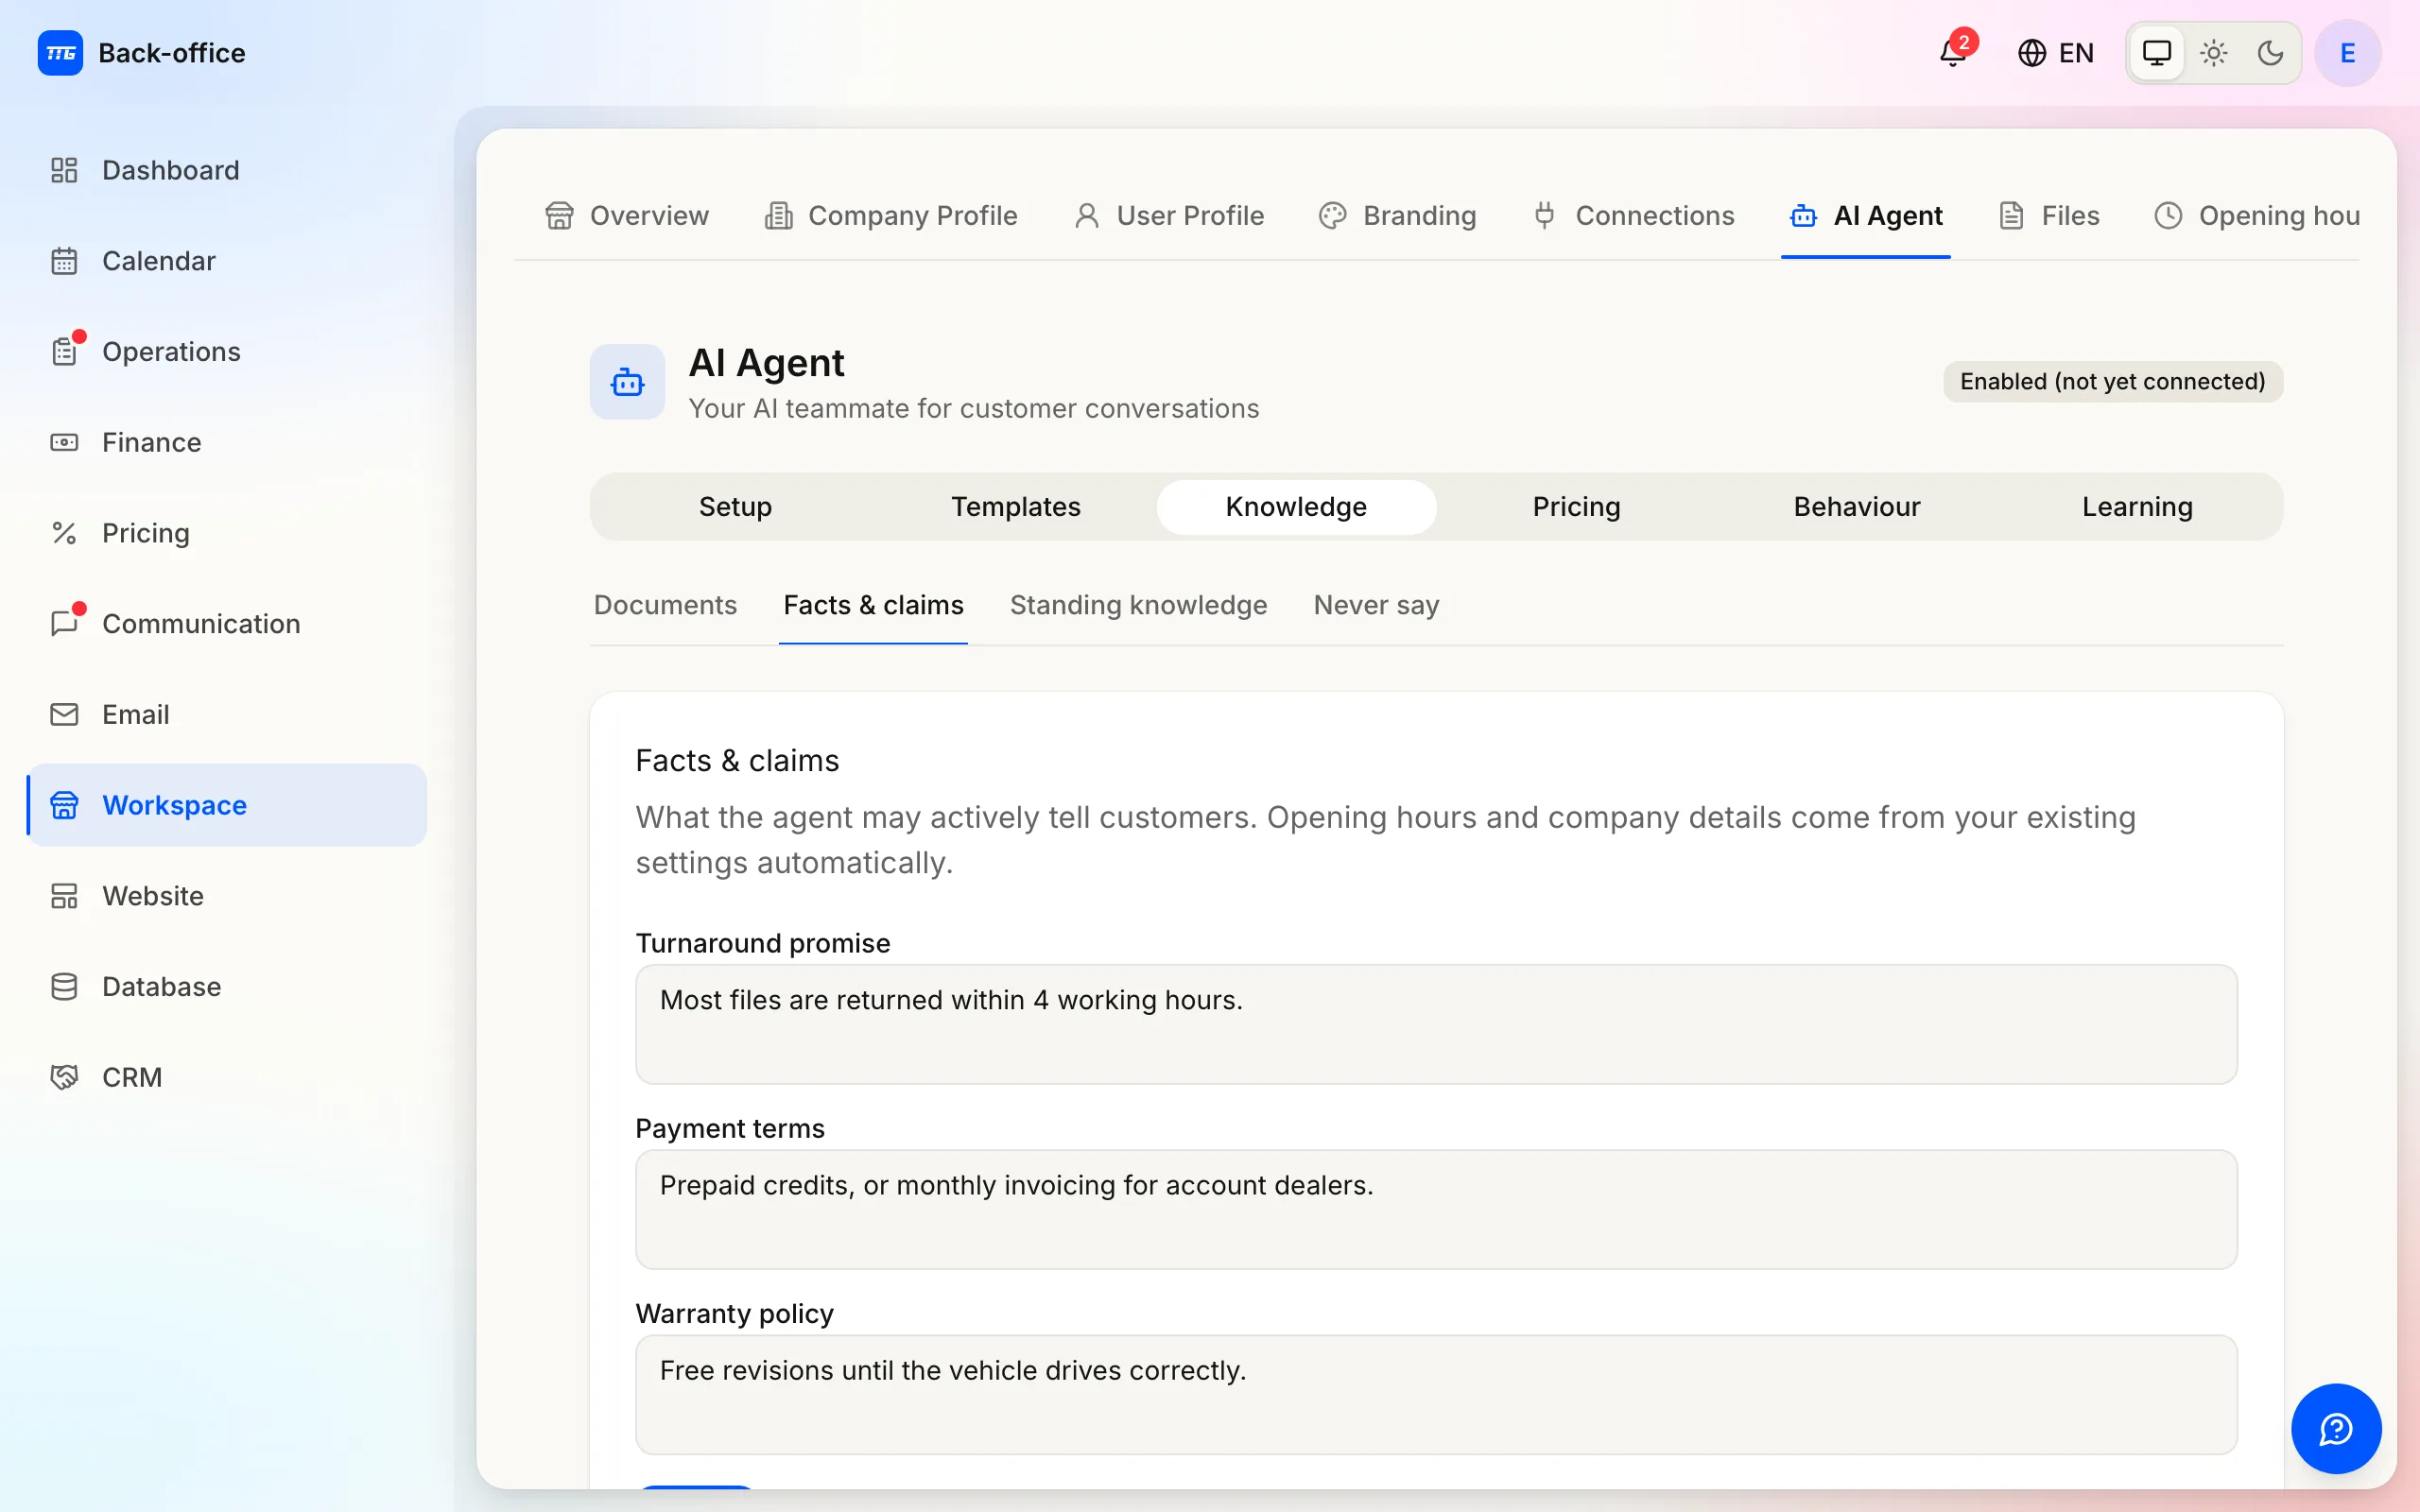The height and width of the screenshot is (1512, 2420).
Task: Select the Setup segment
Action: pyautogui.click(x=735, y=507)
